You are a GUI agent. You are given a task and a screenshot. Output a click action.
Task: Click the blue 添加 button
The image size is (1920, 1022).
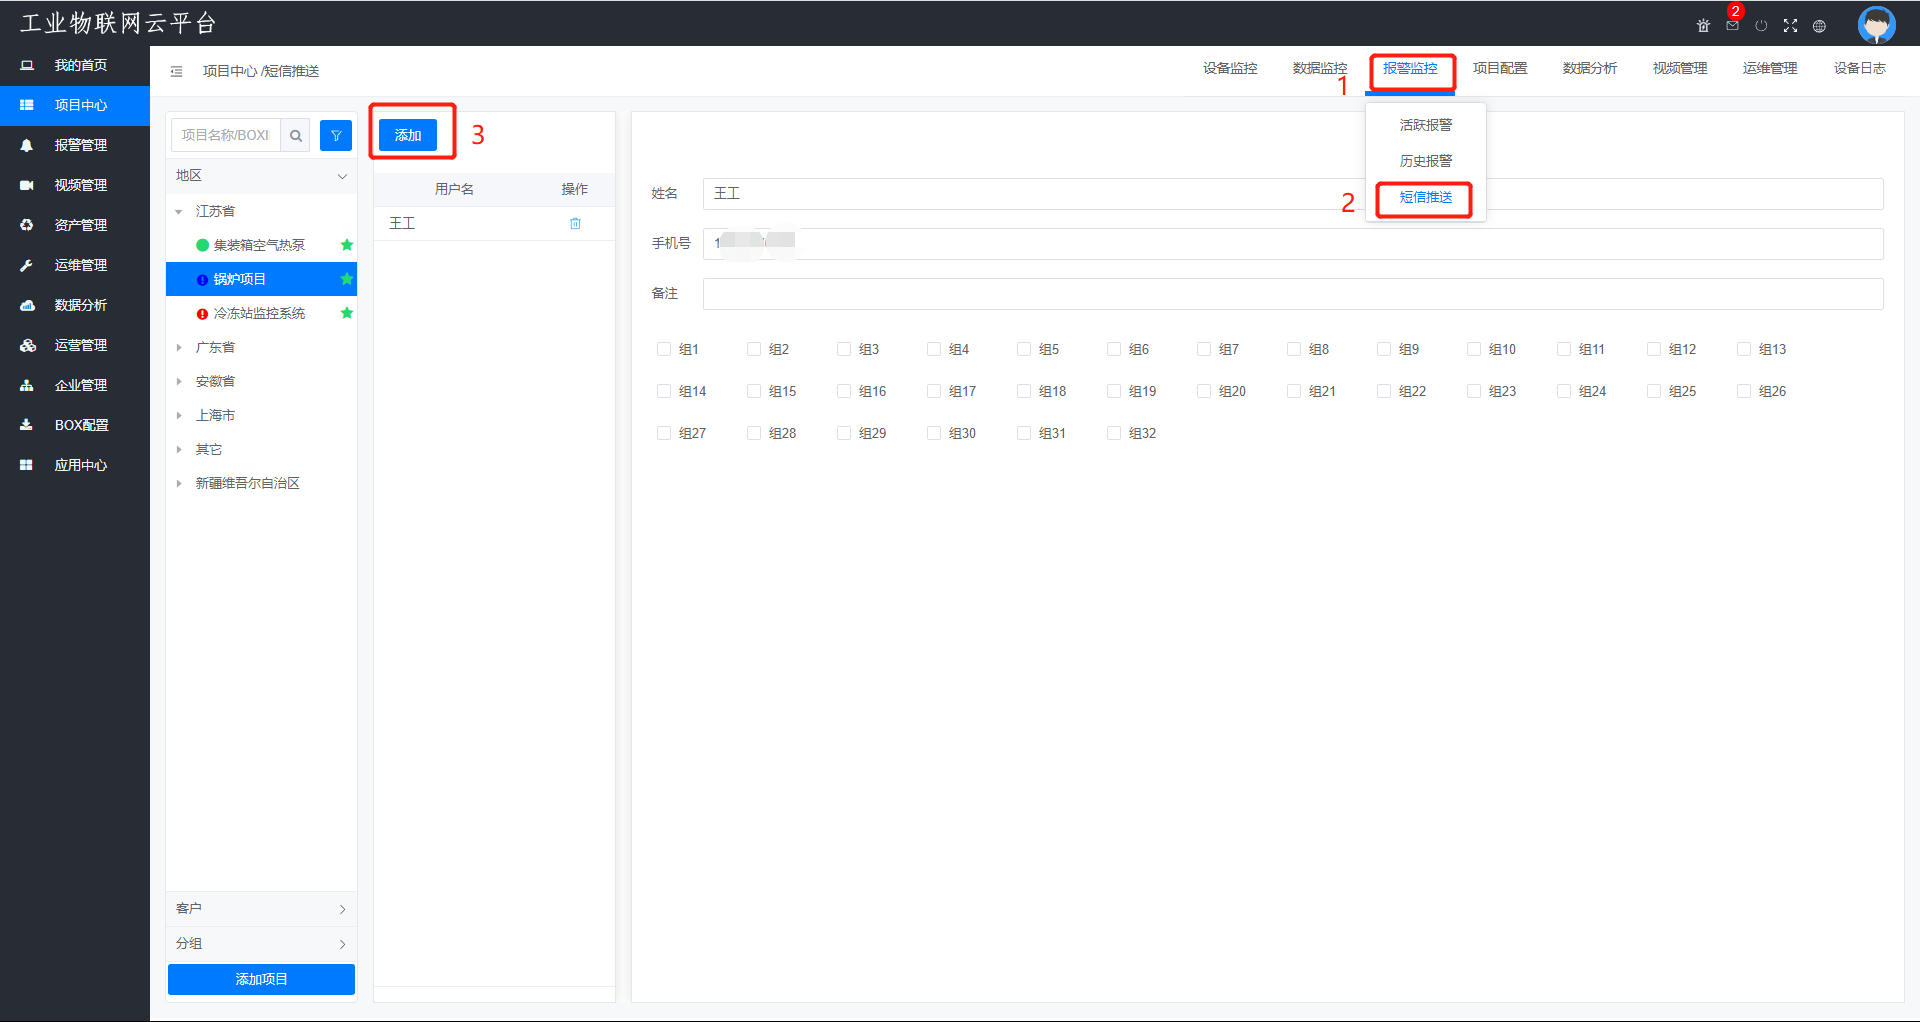coord(408,135)
